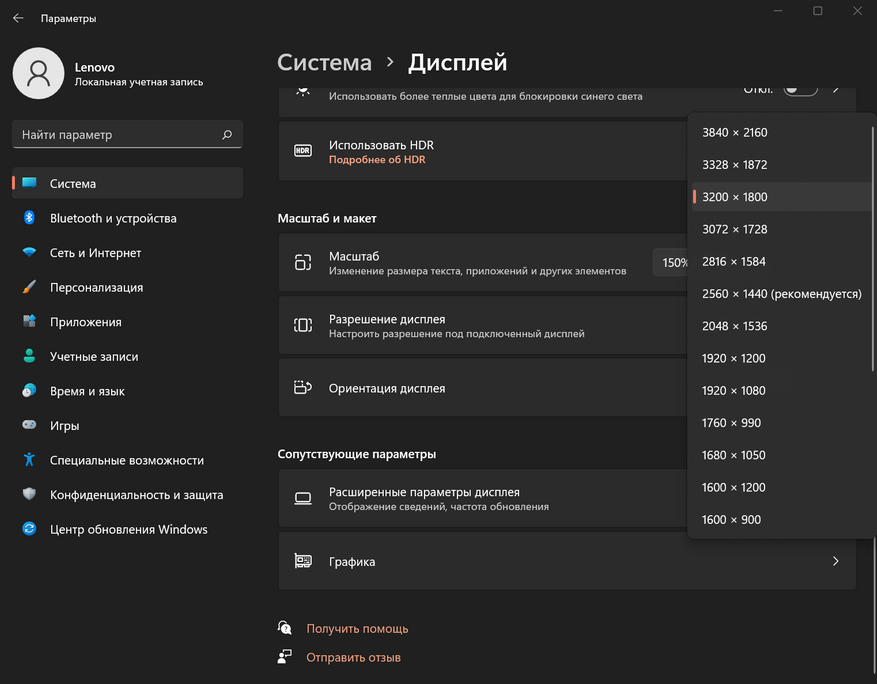Choose 2560 × 1440 (рекомендуется) resolution
This screenshot has width=877, height=684.
click(x=781, y=294)
